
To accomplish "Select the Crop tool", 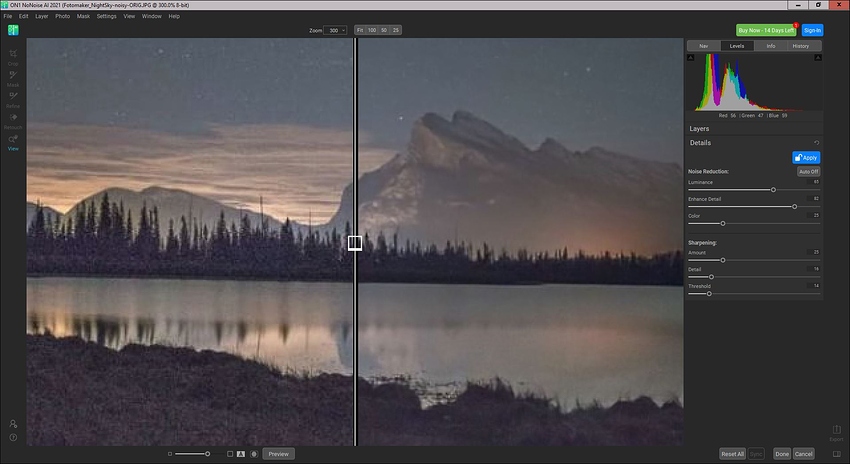I will click(x=13, y=56).
